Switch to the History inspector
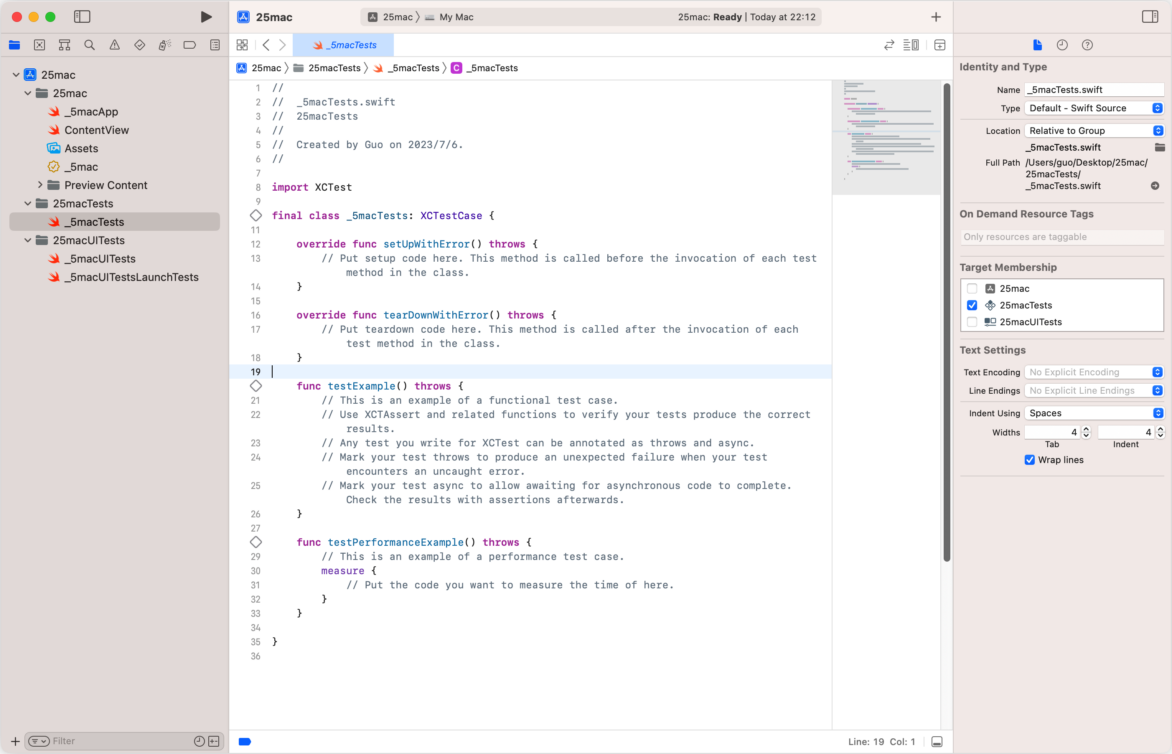The width and height of the screenshot is (1172, 754). pyautogui.click(x=1062, y=45)
